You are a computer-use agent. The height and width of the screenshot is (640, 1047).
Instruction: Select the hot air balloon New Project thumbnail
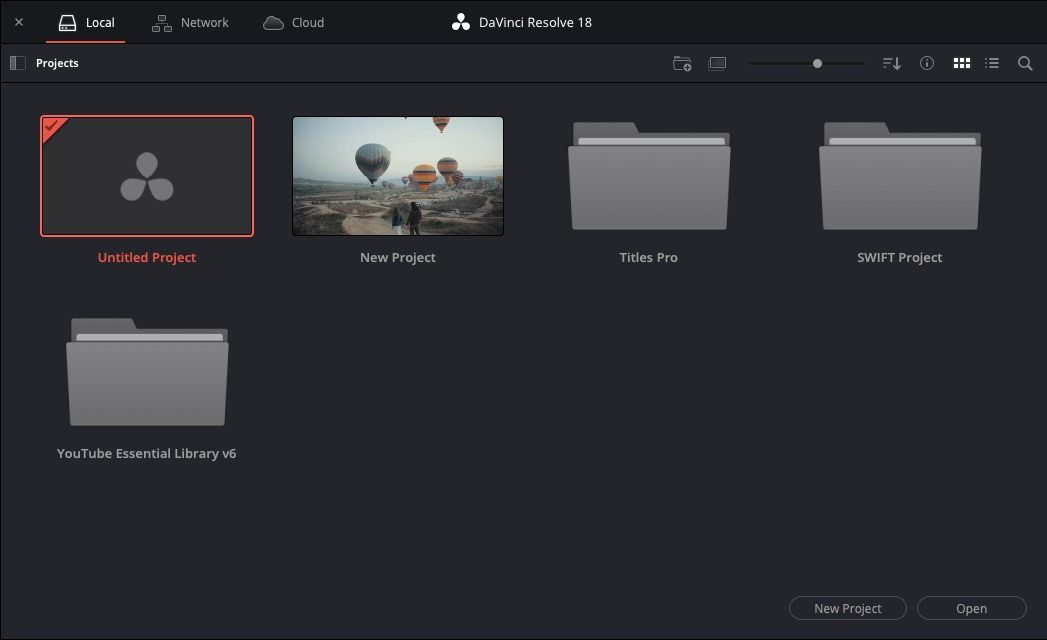point(398,176)
